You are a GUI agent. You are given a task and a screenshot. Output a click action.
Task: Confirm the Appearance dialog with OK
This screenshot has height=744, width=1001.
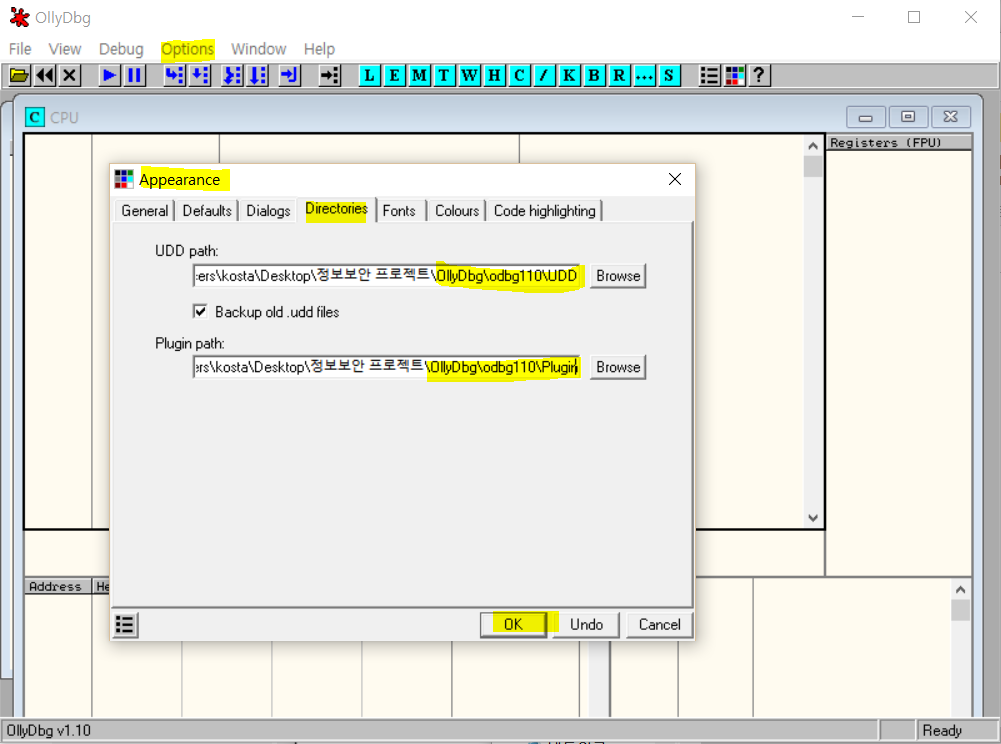[x=513, y=624]
